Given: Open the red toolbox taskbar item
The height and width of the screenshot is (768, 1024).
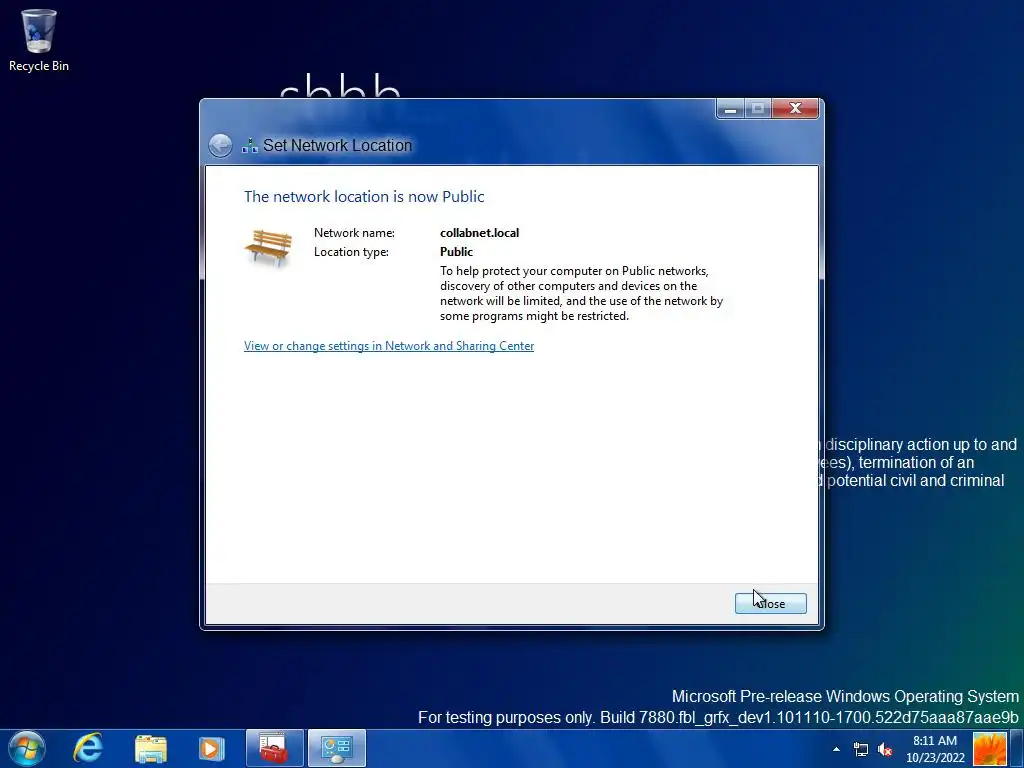Looking at the screenshot, I should coord(274,748).
